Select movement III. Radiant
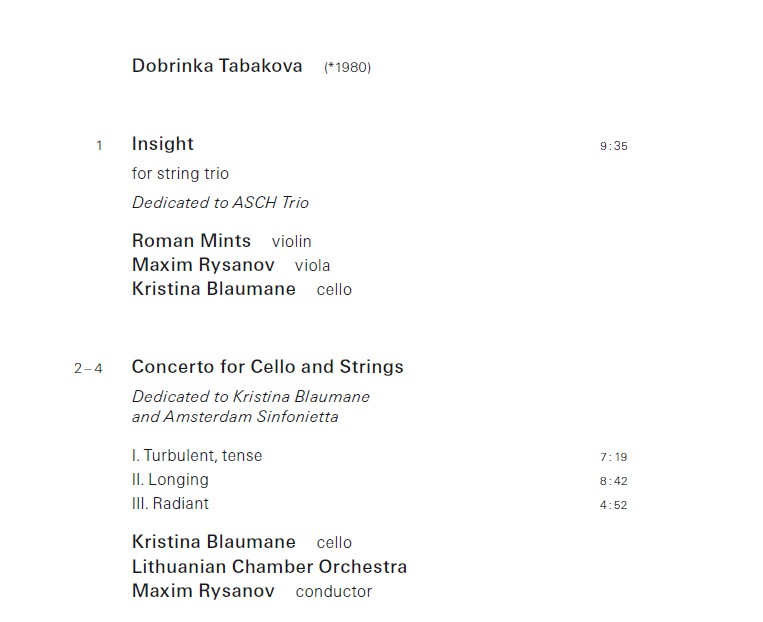This screenshot has height=622, width=763. point(170,504)
